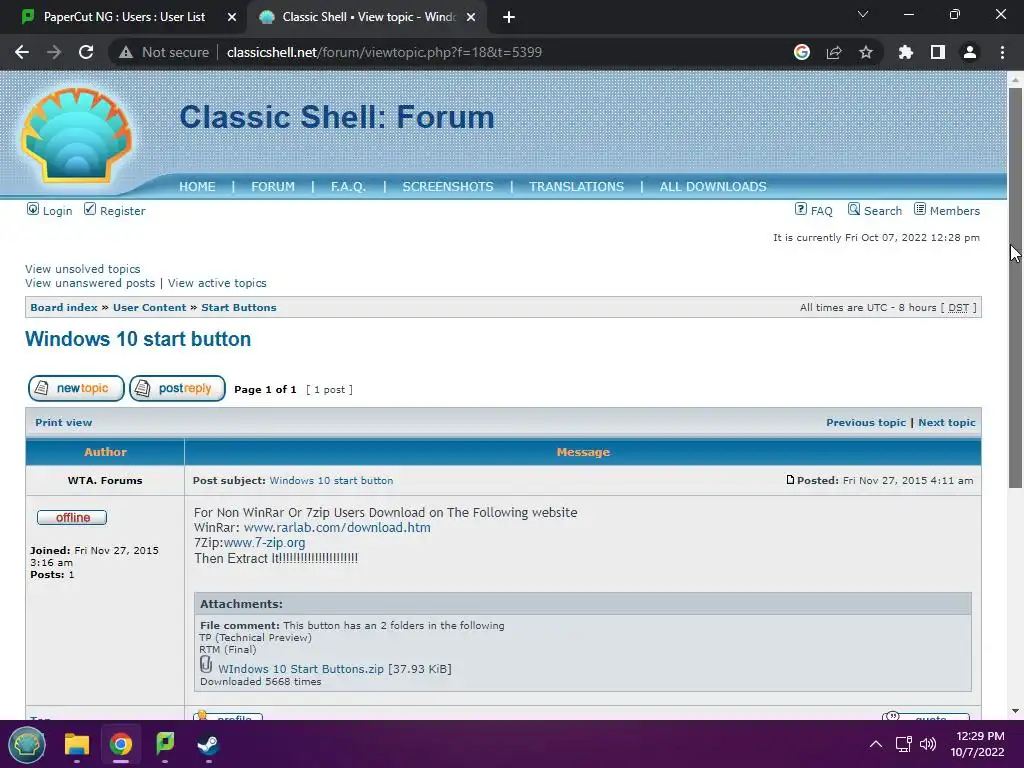Click the post icon beside Posted date
Viewport: 1024px width, 768px height.
click(x=790, y=480)
